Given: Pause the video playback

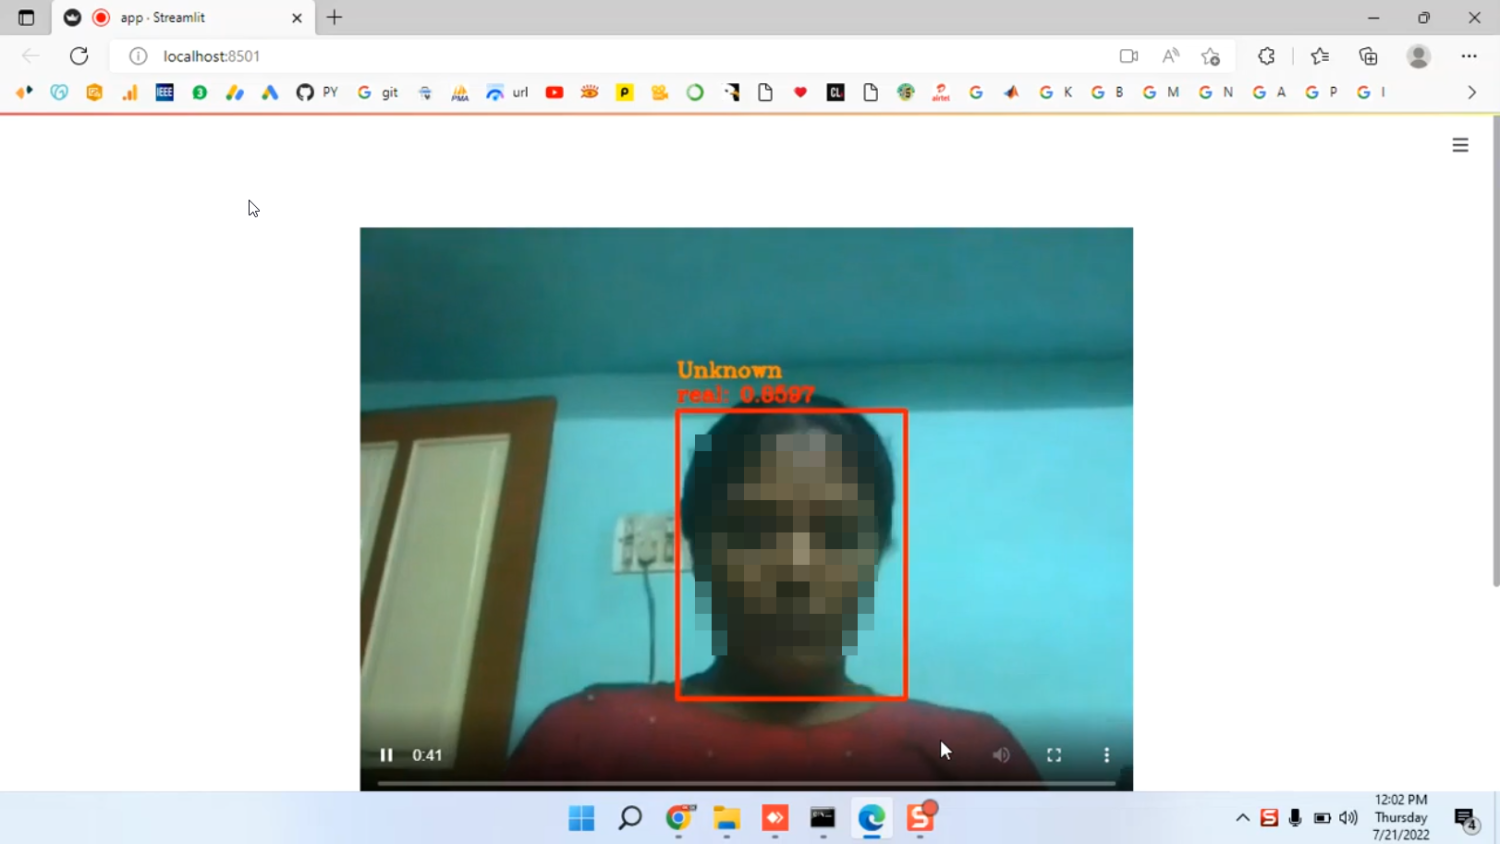Looking at the screenshot, I should point(386,755).
